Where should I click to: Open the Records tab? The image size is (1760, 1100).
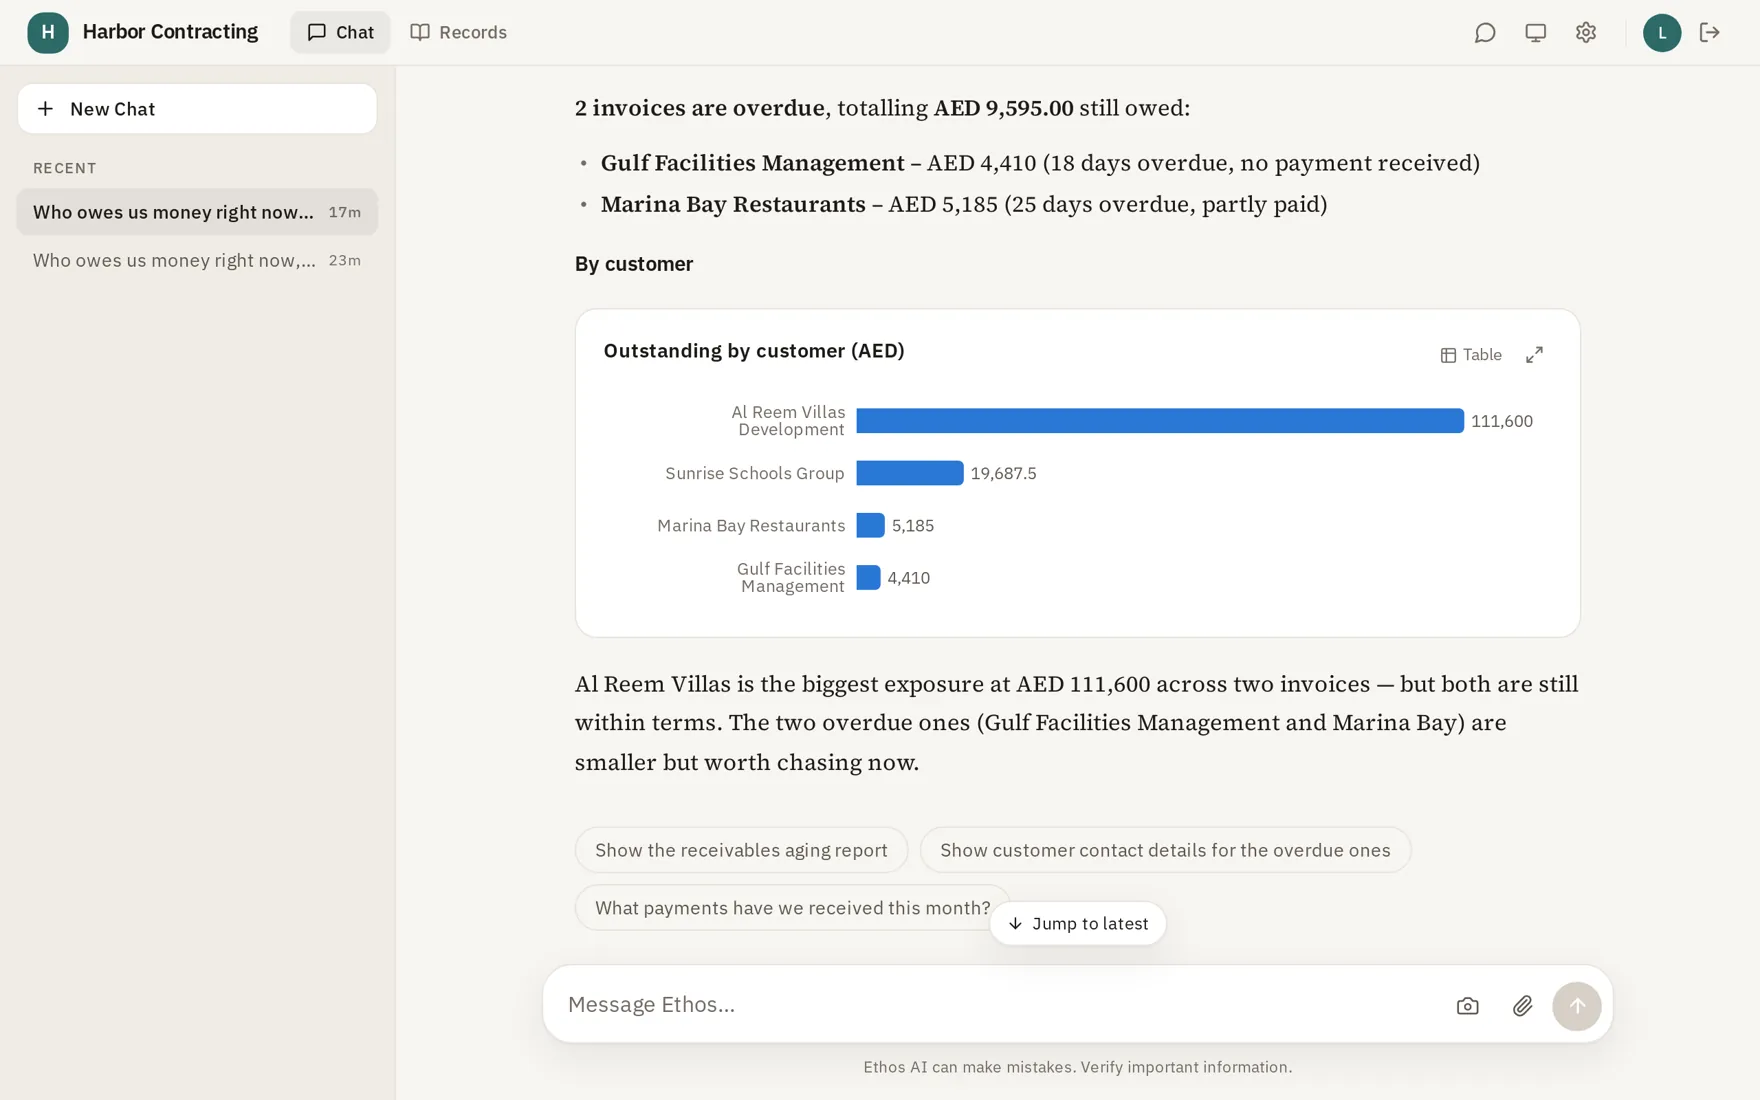(459, 32)
